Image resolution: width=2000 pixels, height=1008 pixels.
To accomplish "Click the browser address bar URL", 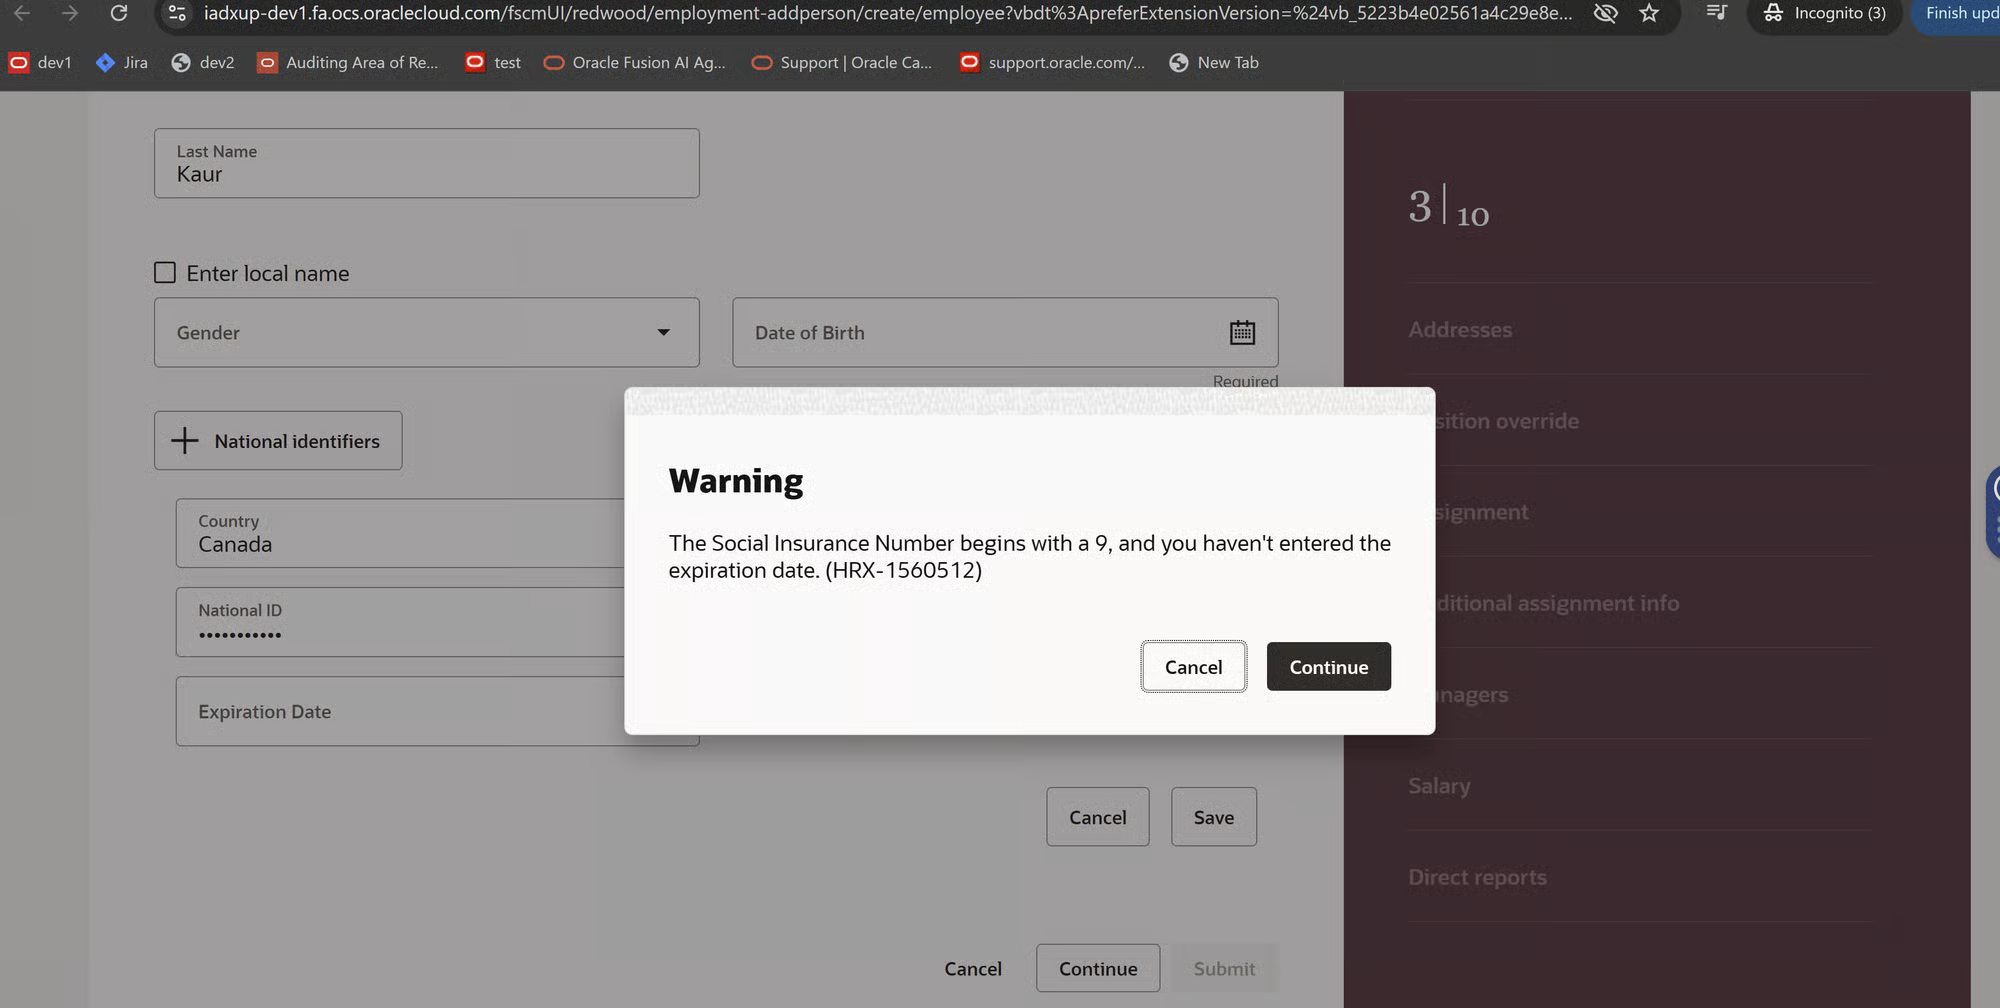I will [888, 13].
